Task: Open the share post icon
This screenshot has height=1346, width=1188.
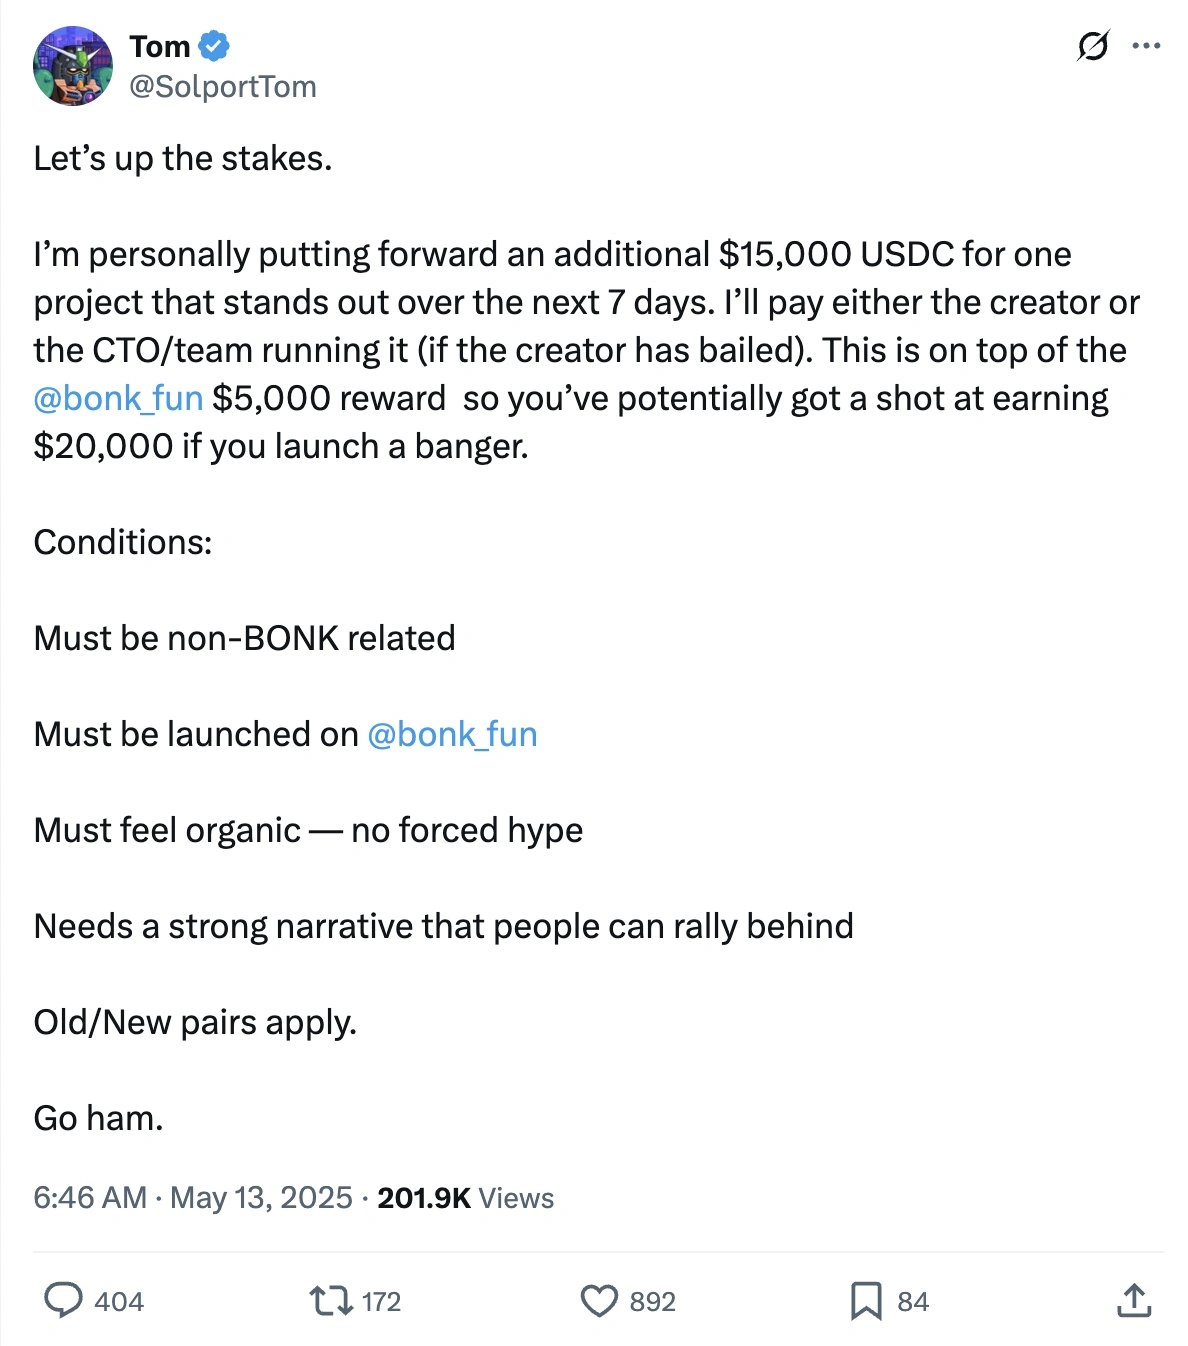Action: 1132,1300
